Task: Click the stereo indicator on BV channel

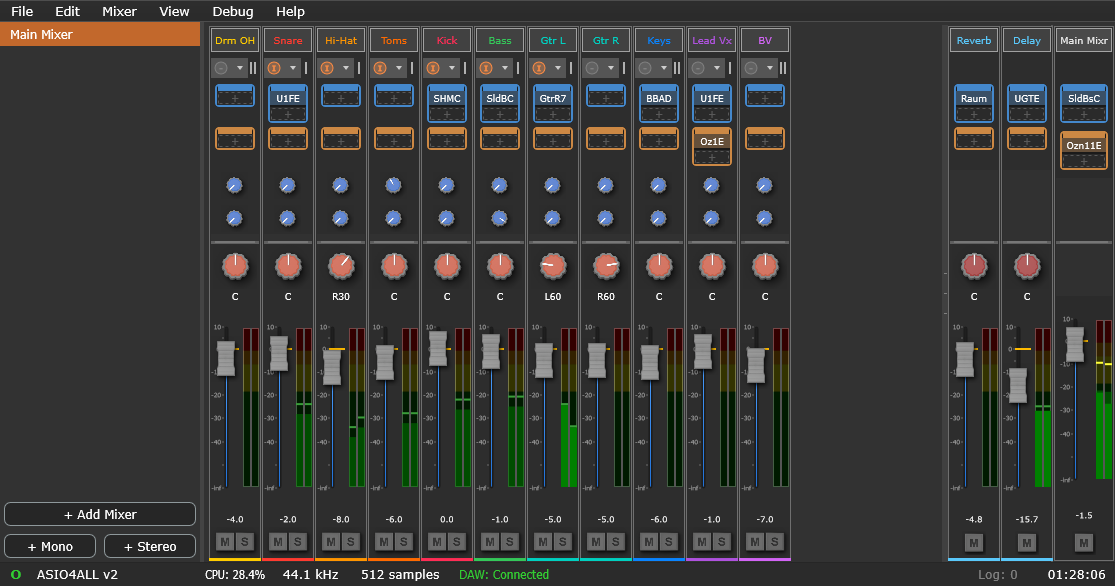Action: pyautogui.click(x=783, y=68)
